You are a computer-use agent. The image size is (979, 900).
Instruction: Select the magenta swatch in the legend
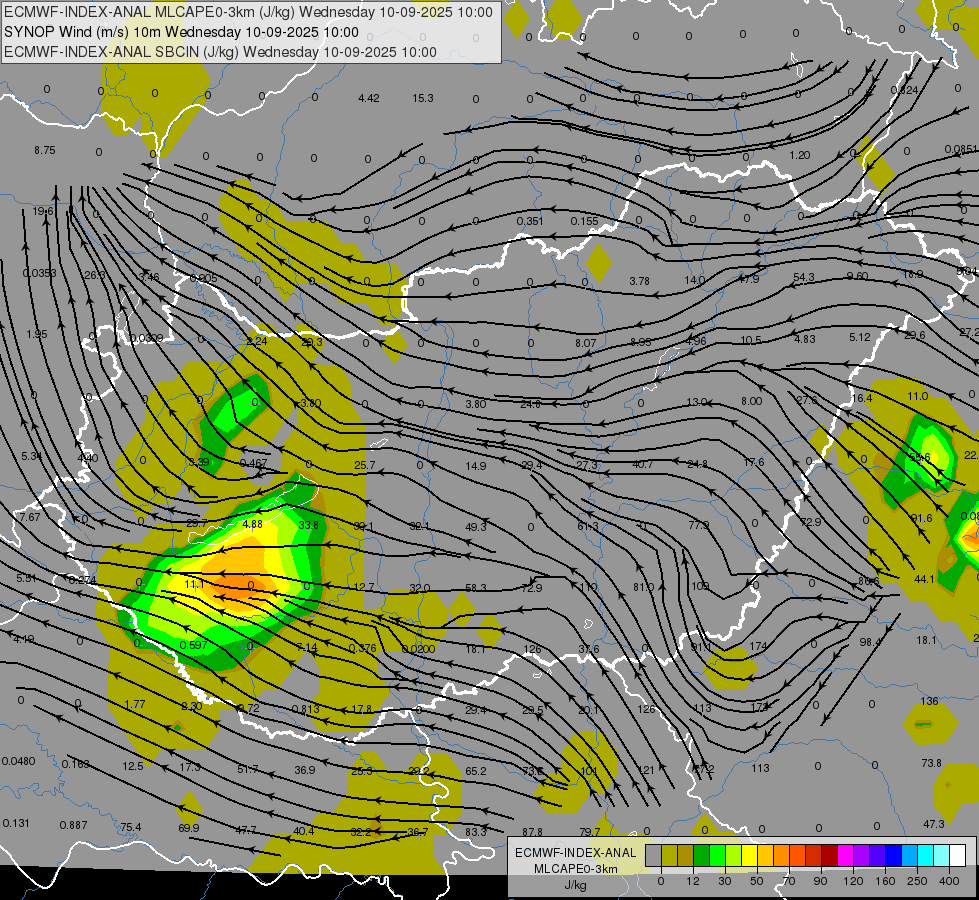pos(845,856)
